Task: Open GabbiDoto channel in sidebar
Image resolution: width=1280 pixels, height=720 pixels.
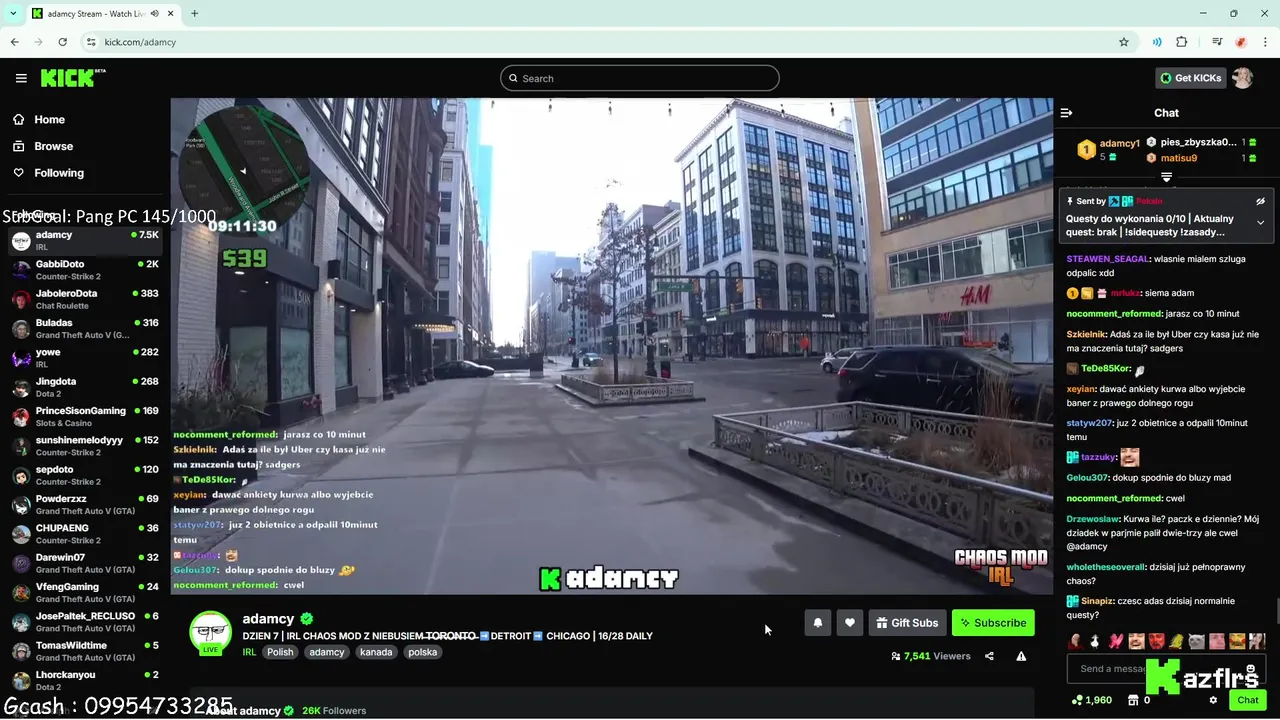Action: pyautogui.click(x=85, y=270)
